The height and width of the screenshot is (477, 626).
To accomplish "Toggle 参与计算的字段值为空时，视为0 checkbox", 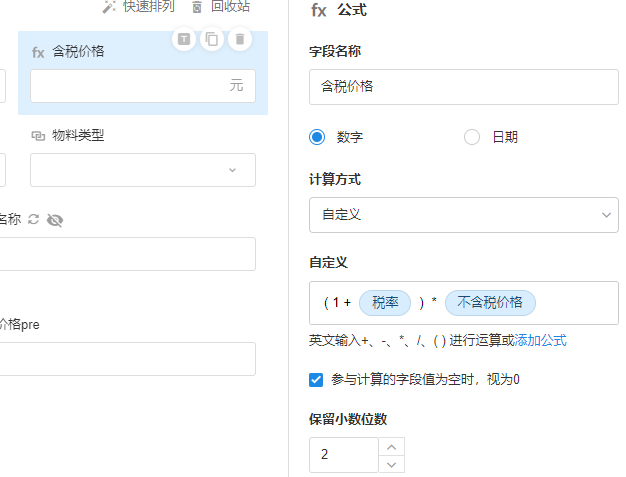I will (316, 380).
